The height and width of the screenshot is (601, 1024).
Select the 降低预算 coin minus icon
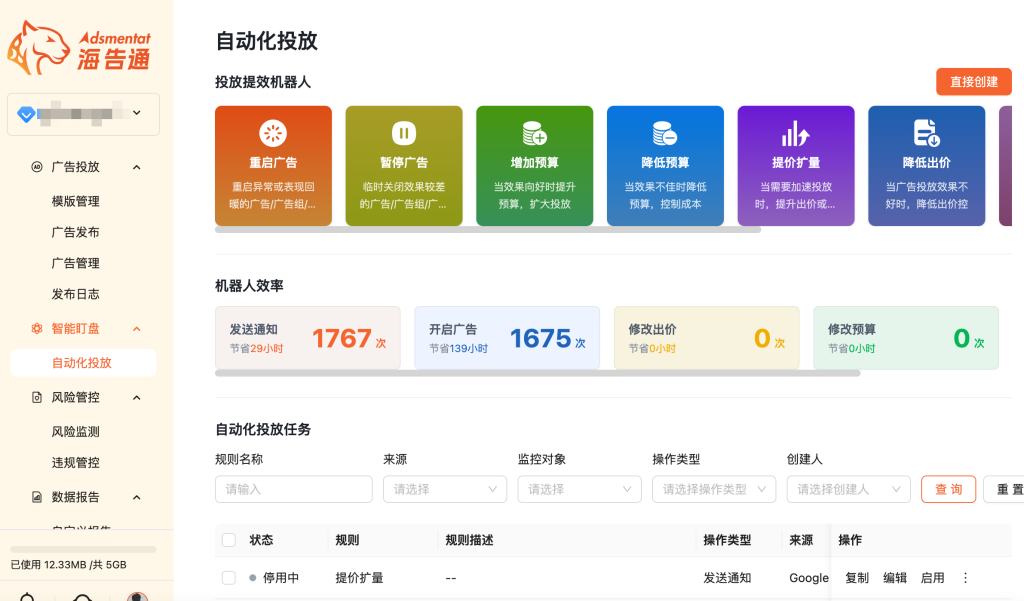[665, 133]
